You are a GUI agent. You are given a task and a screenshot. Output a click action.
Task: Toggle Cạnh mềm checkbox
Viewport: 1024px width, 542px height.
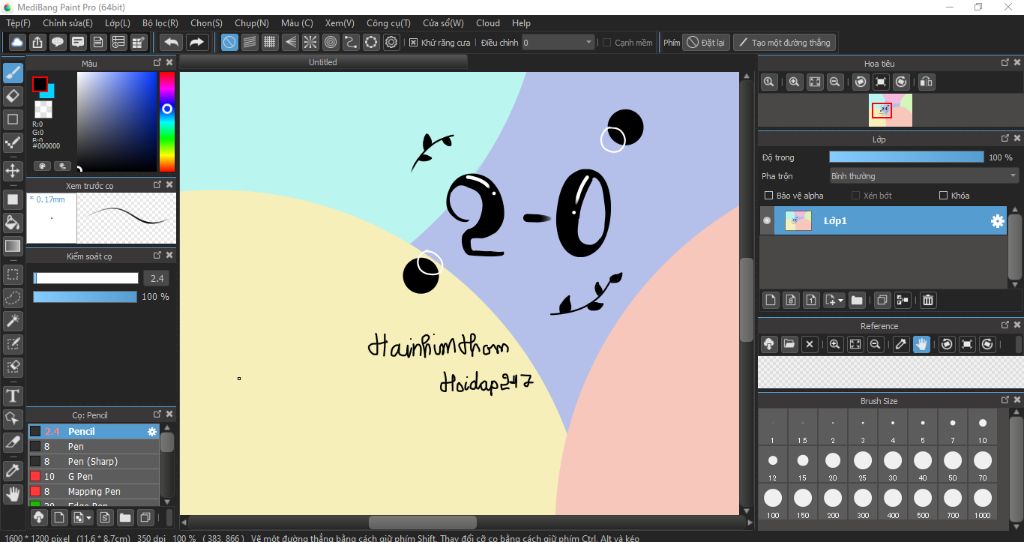pos(607,42)
